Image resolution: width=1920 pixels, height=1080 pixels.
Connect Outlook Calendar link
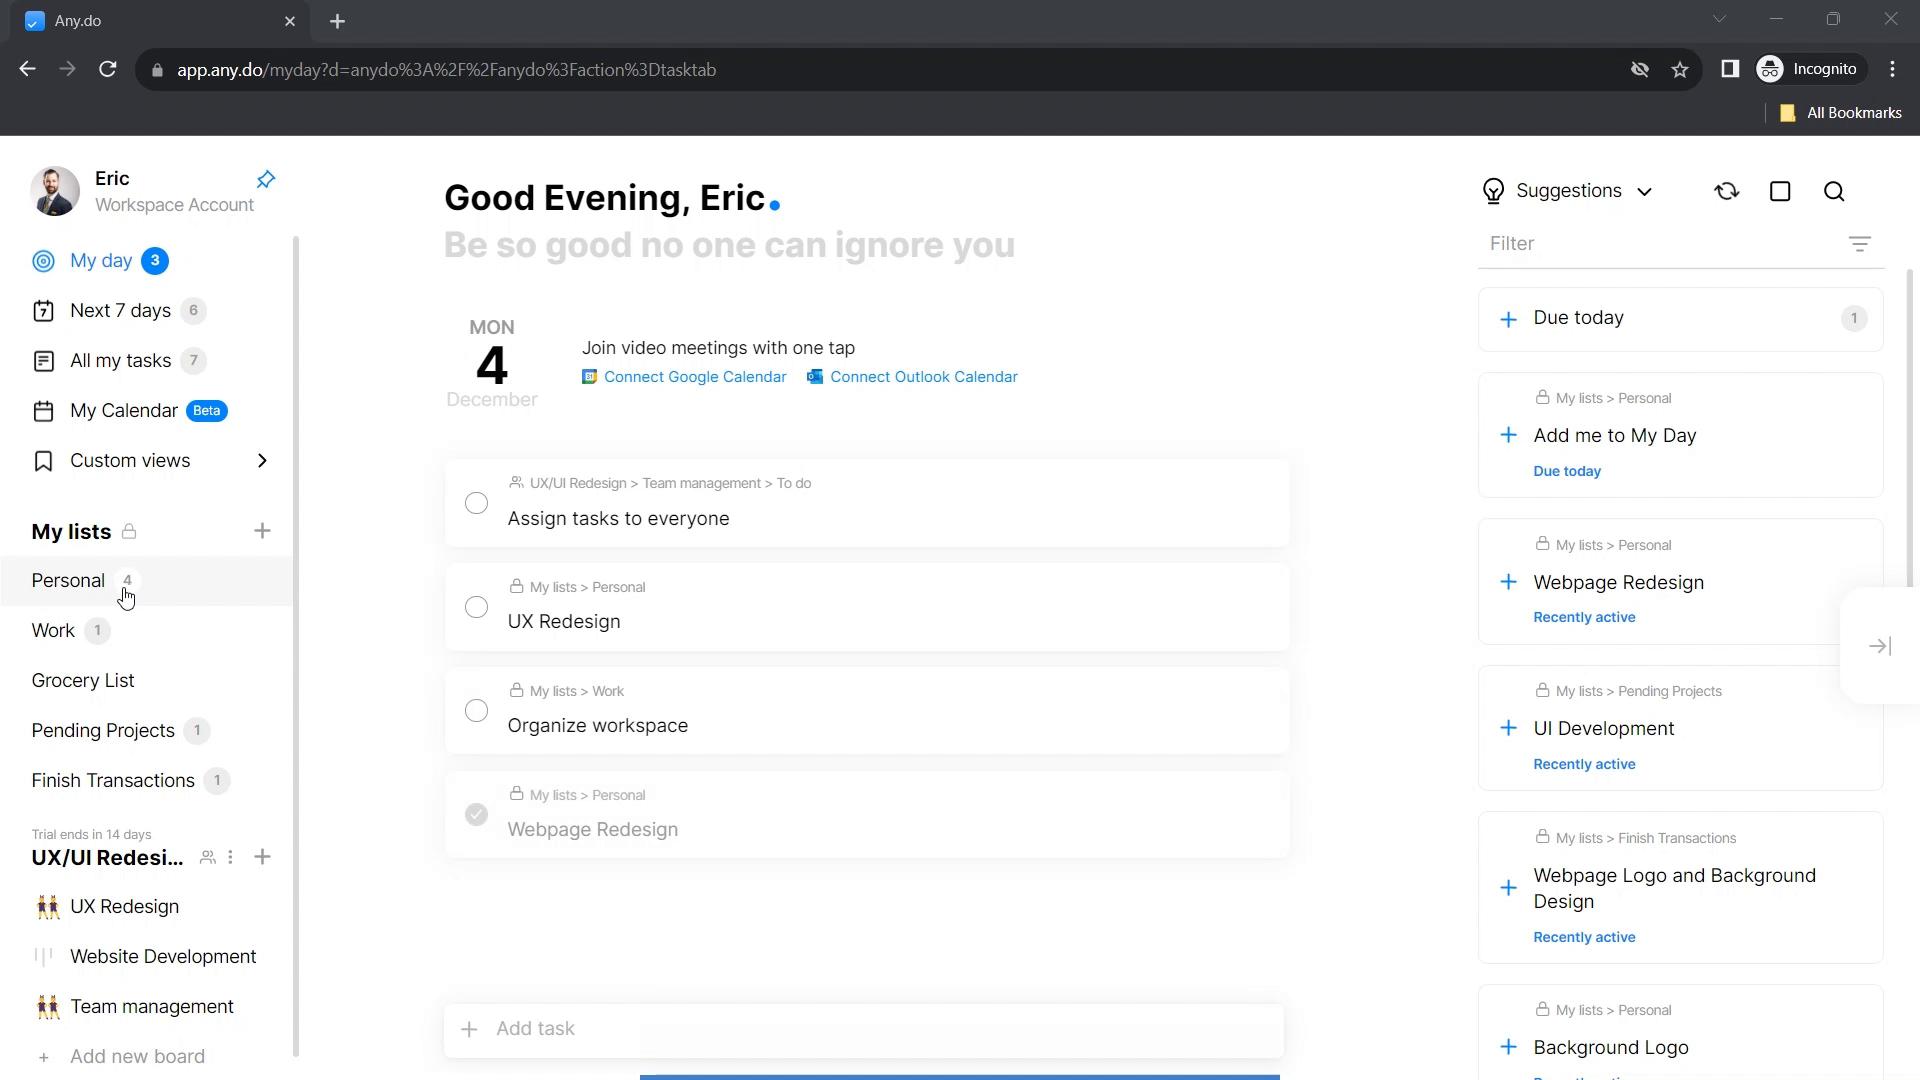924,377
